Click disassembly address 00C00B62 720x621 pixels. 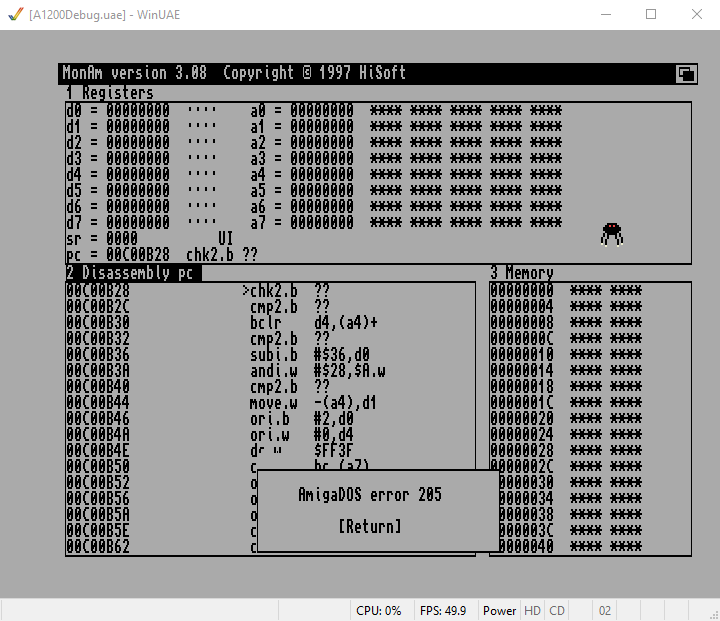(x=98, y=547)
